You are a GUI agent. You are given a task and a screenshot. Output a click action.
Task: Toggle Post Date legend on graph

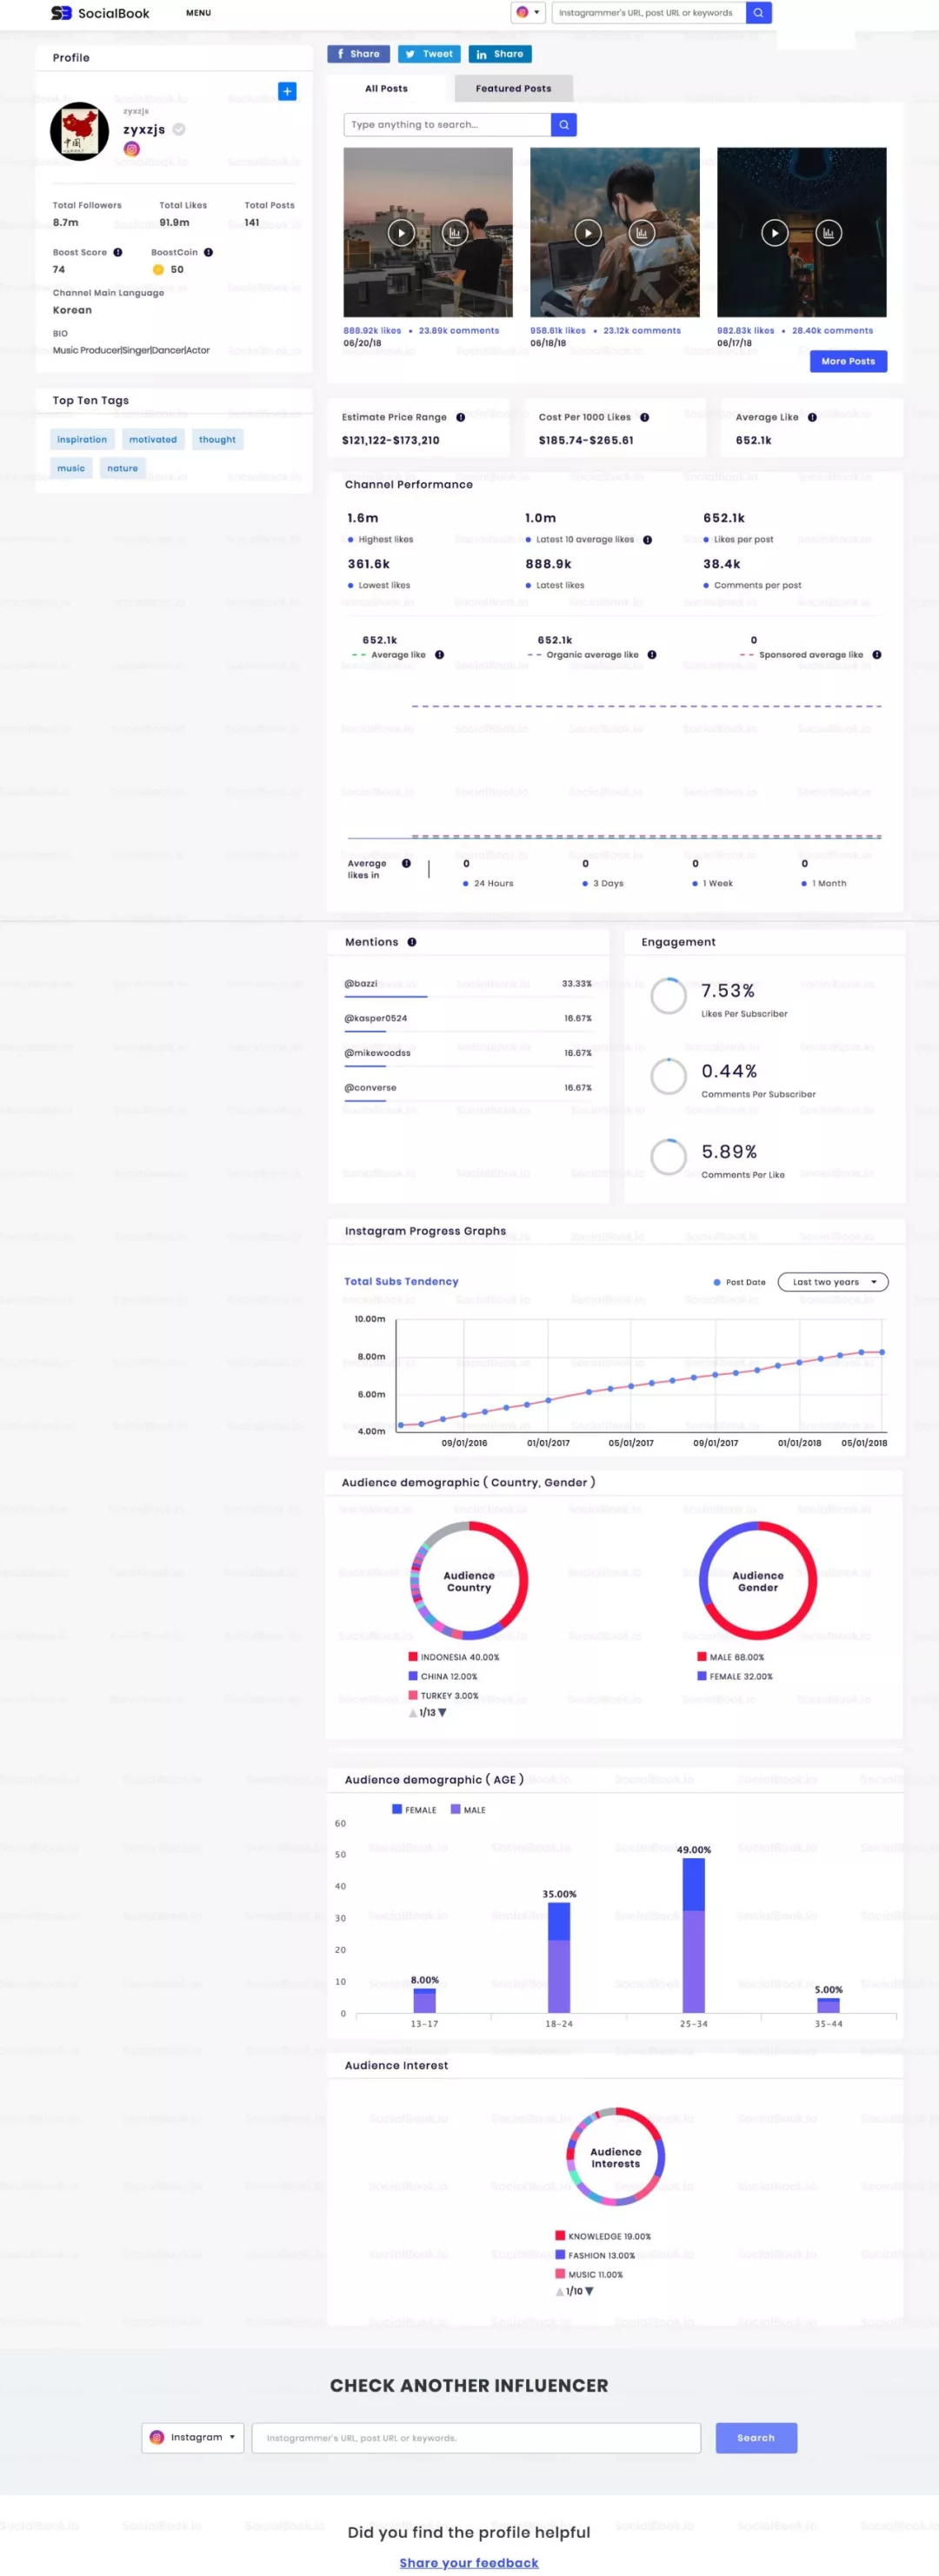740,1282
